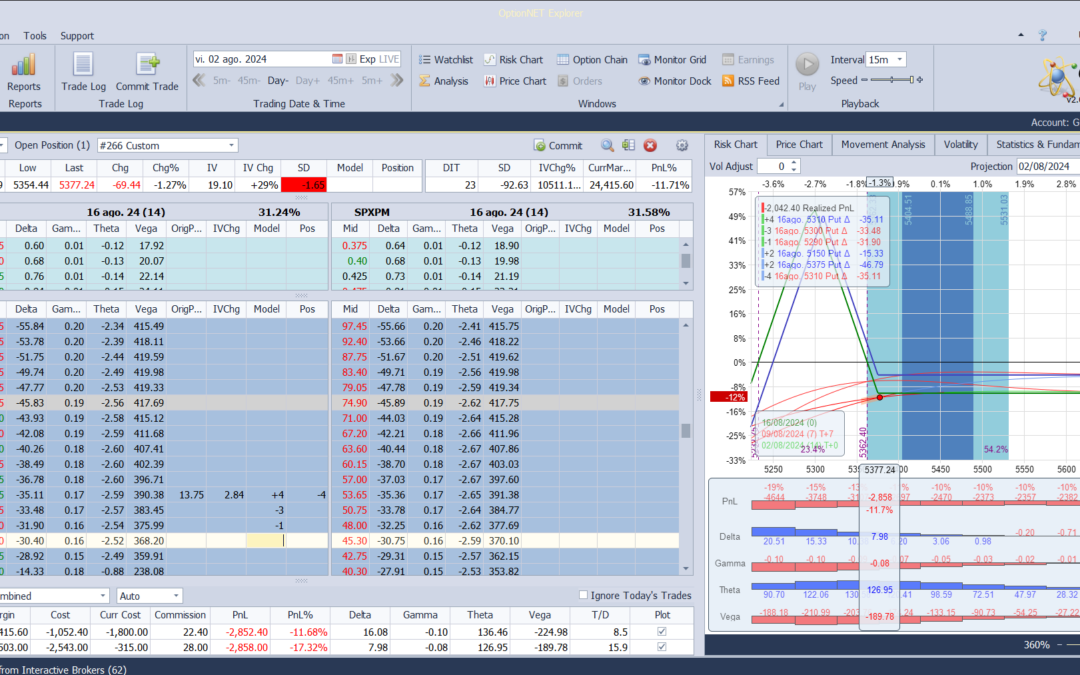Click the Last price 5377.24 cell

[x=76, y=185]
